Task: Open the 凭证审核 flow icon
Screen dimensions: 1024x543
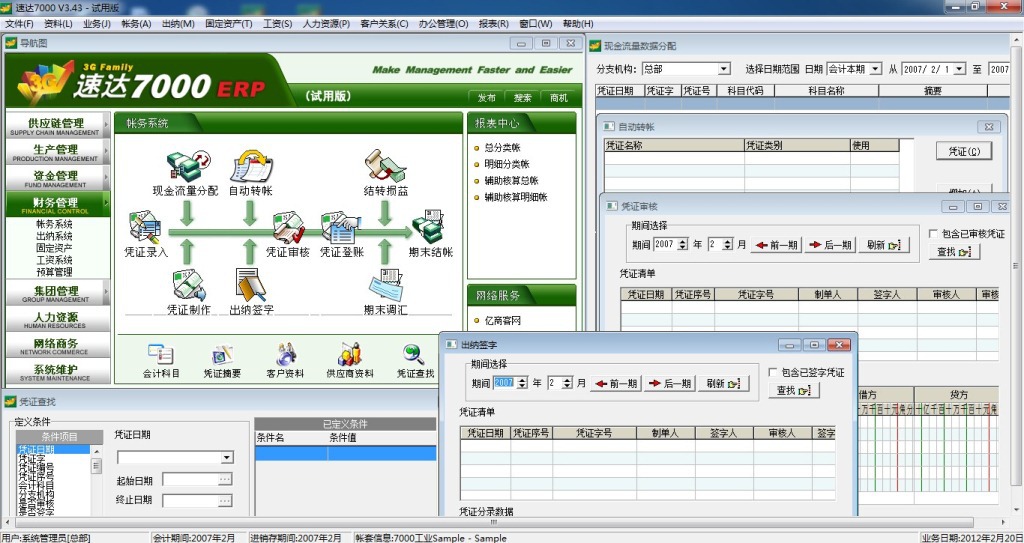Action: (x=288, y=227)
